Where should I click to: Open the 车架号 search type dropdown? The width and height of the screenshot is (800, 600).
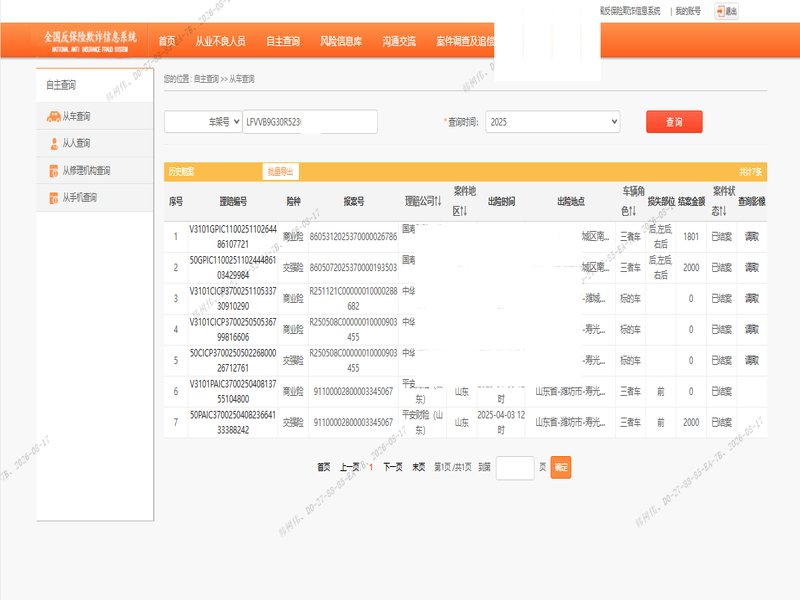(203, 122)
